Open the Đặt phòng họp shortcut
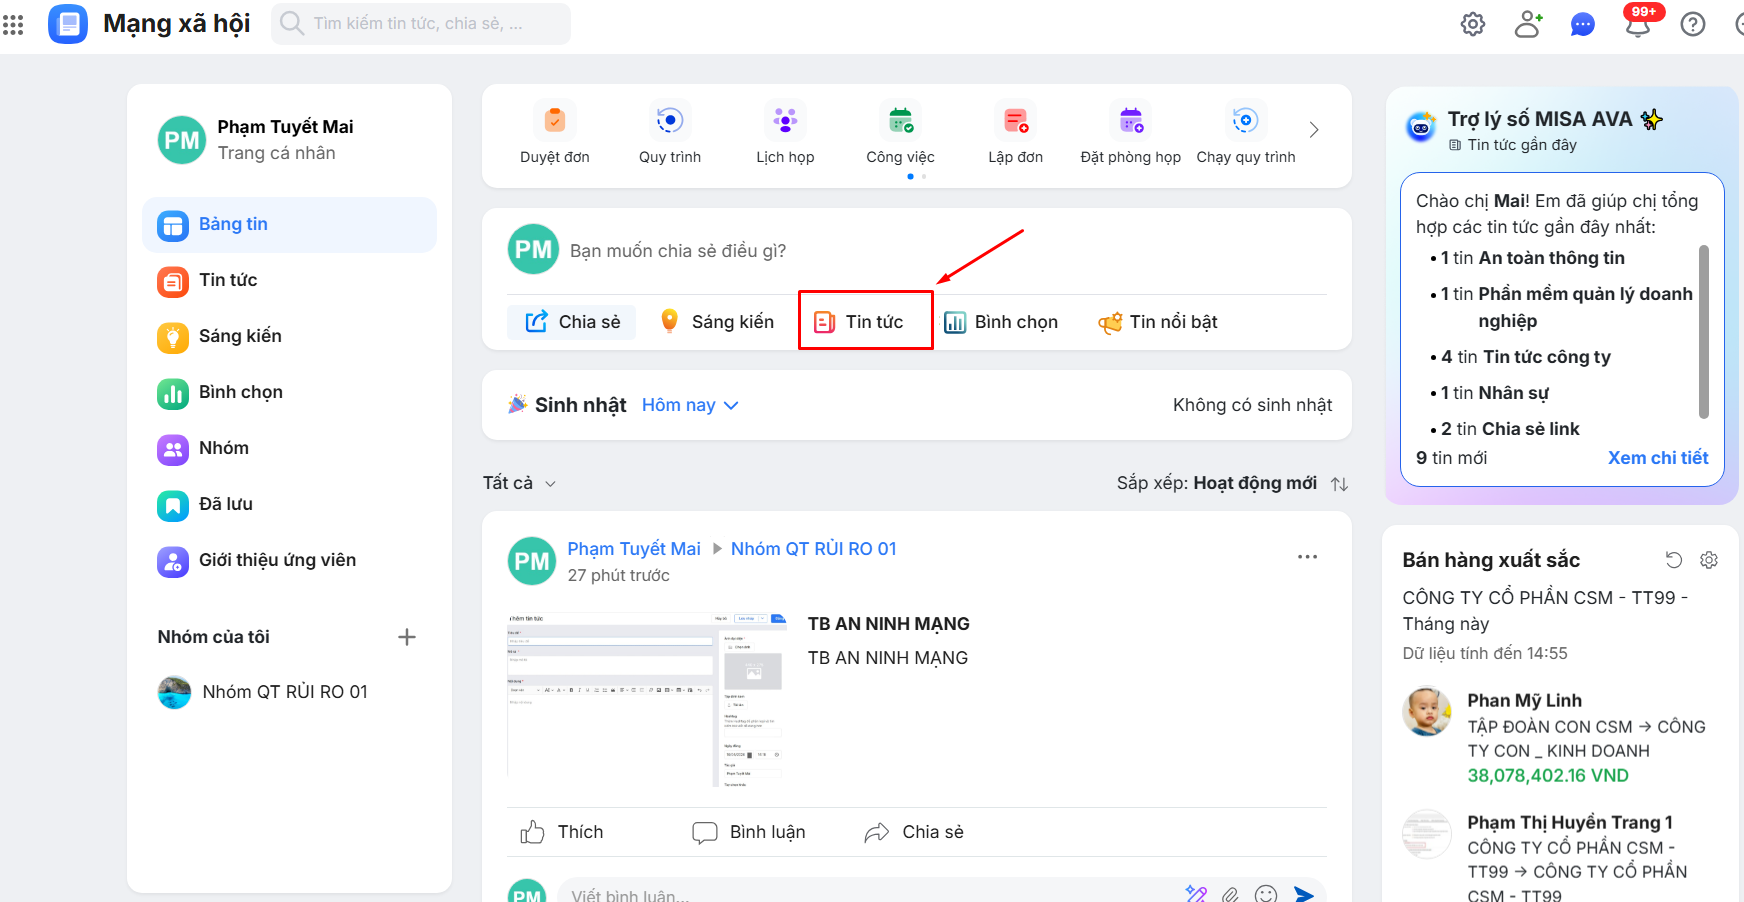 point(1130,121)
